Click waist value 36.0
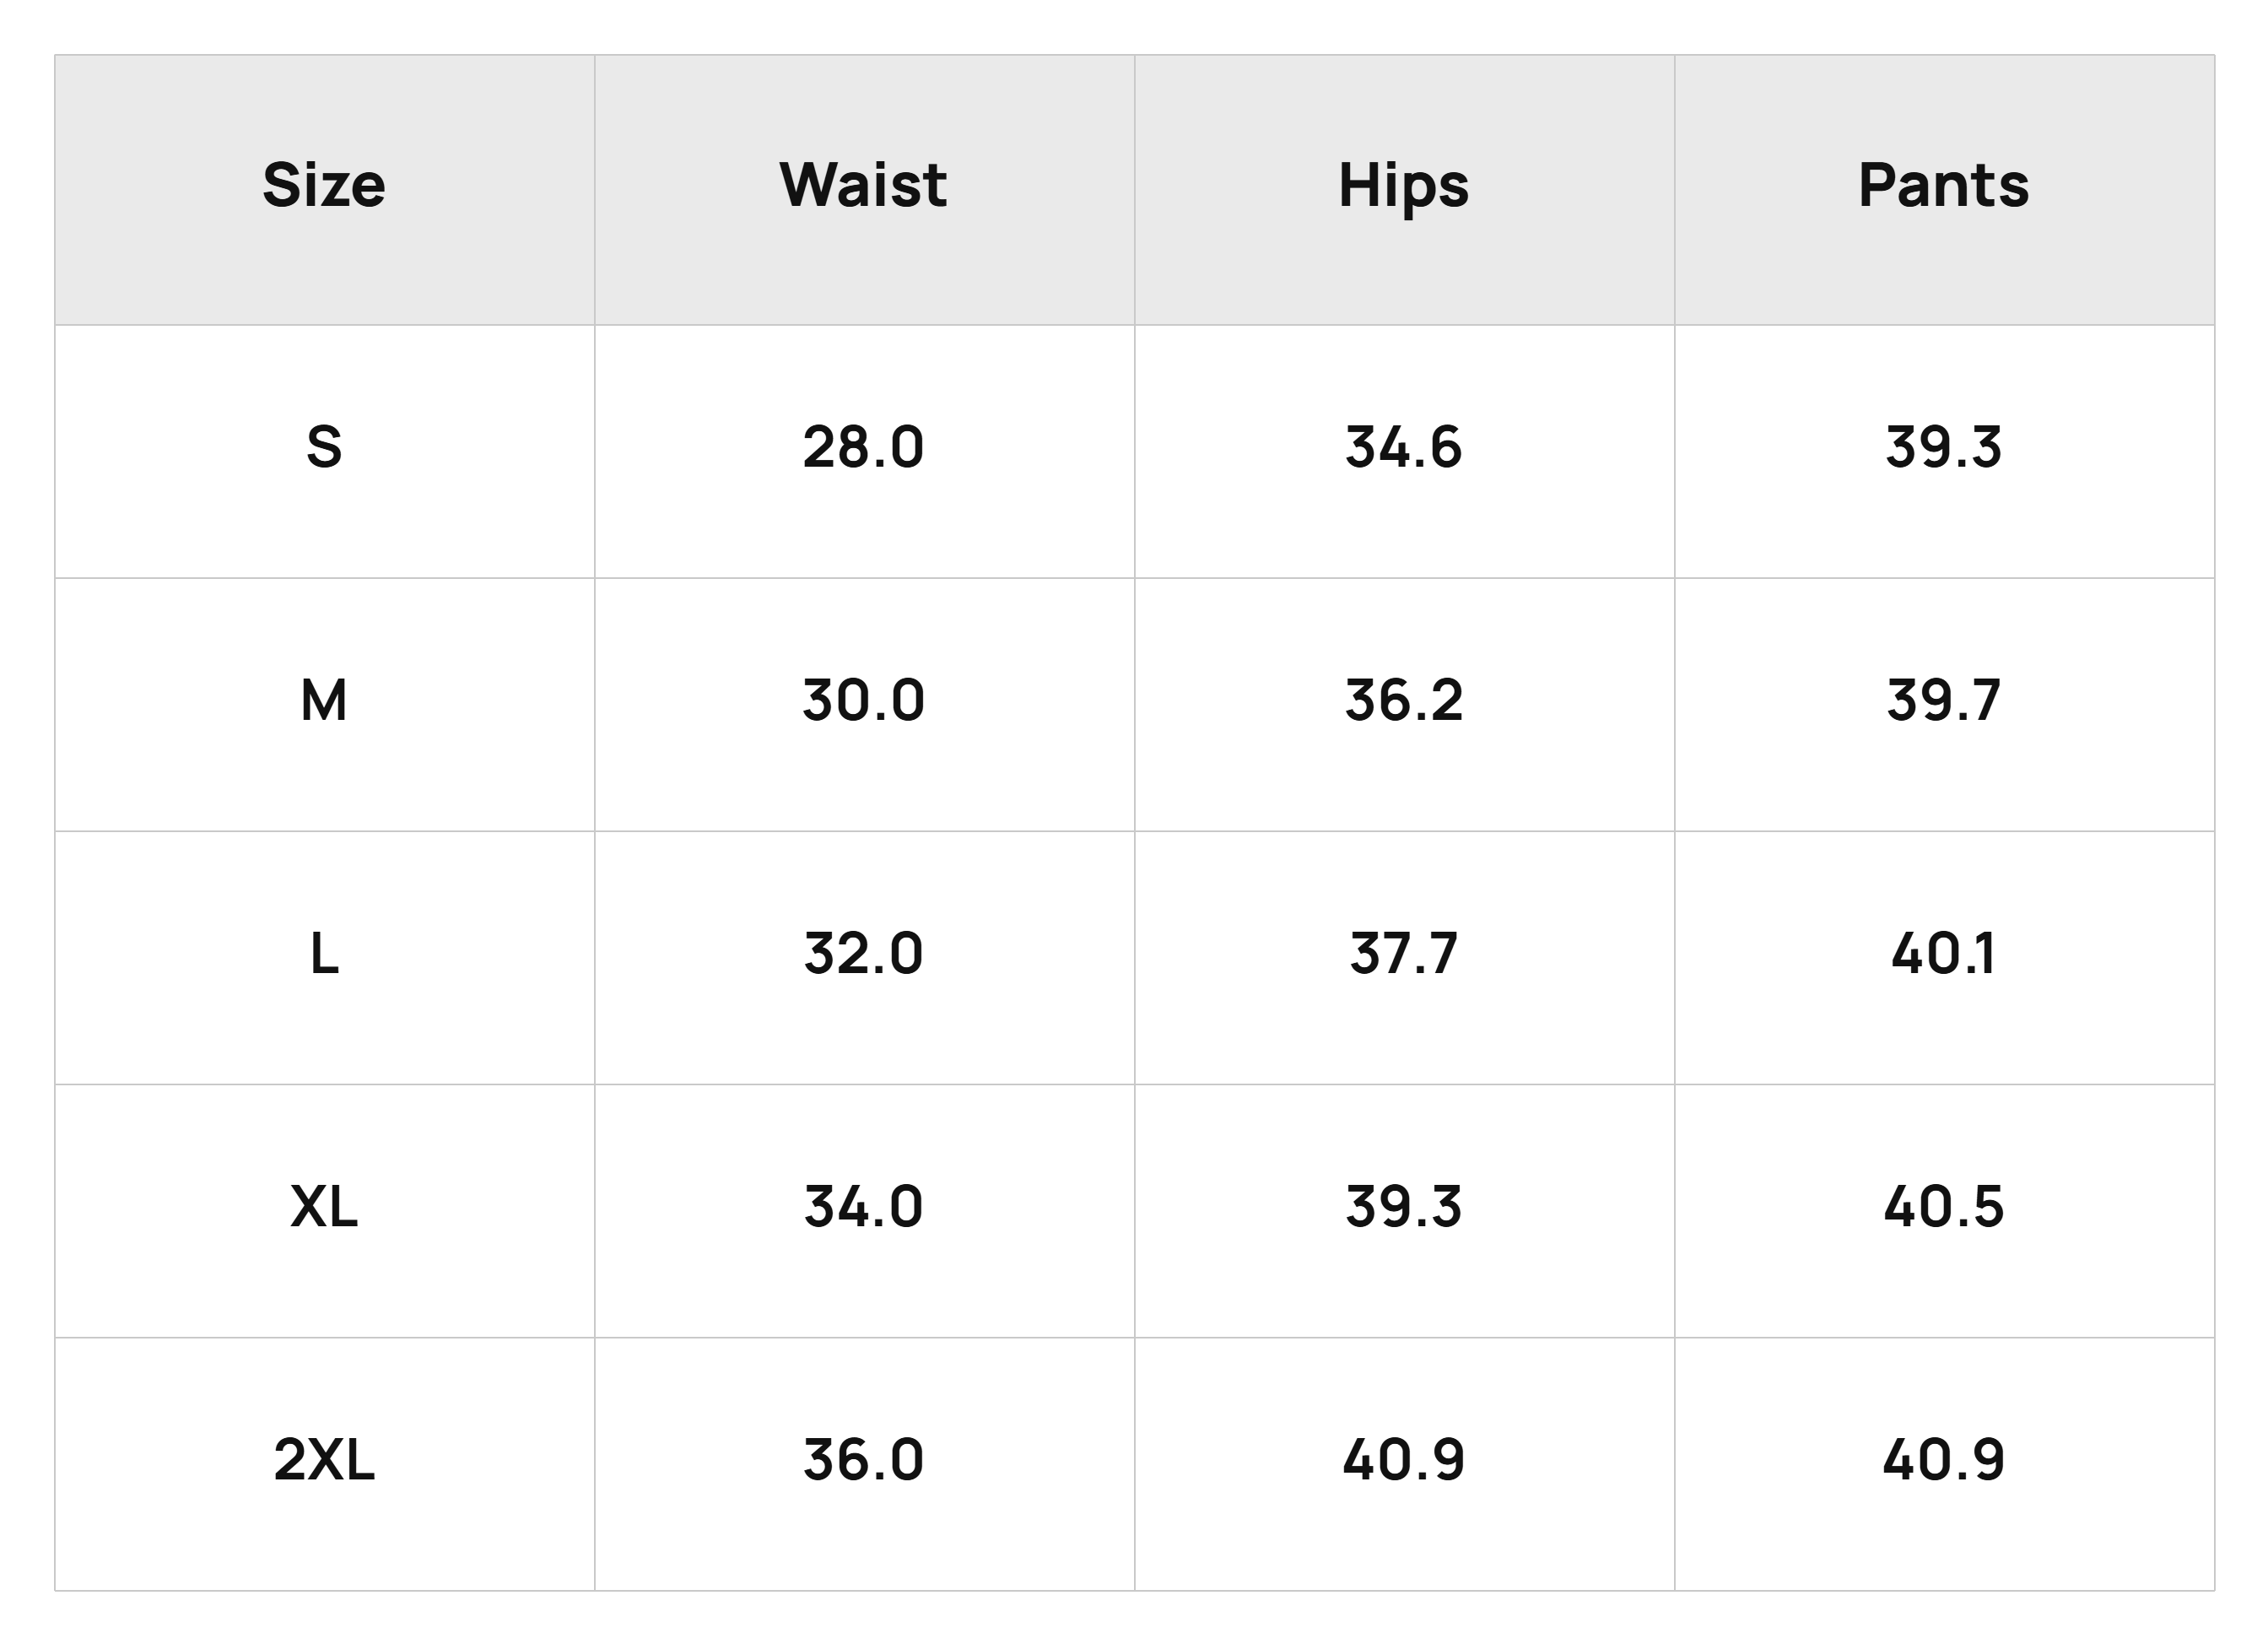The image size is (2268, 1644). (x=863, y=1459)
